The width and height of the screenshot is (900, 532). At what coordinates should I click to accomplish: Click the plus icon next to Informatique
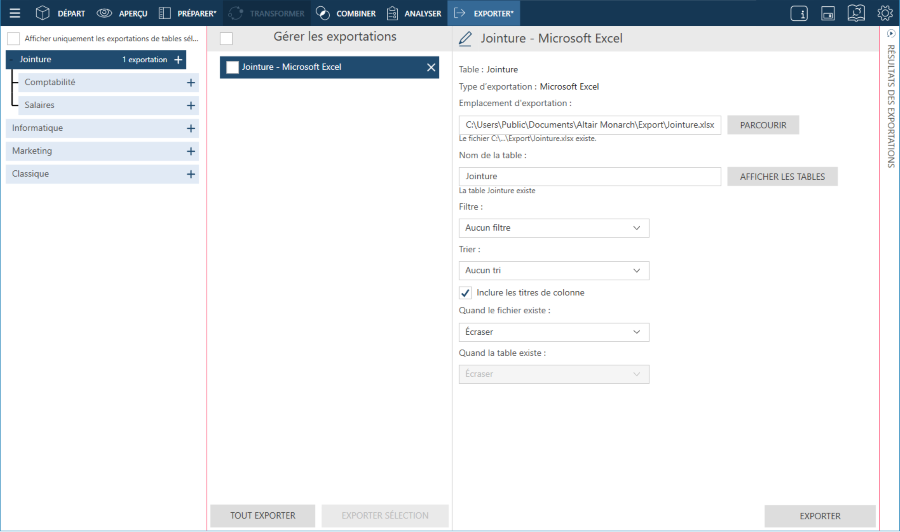[190, 128]
